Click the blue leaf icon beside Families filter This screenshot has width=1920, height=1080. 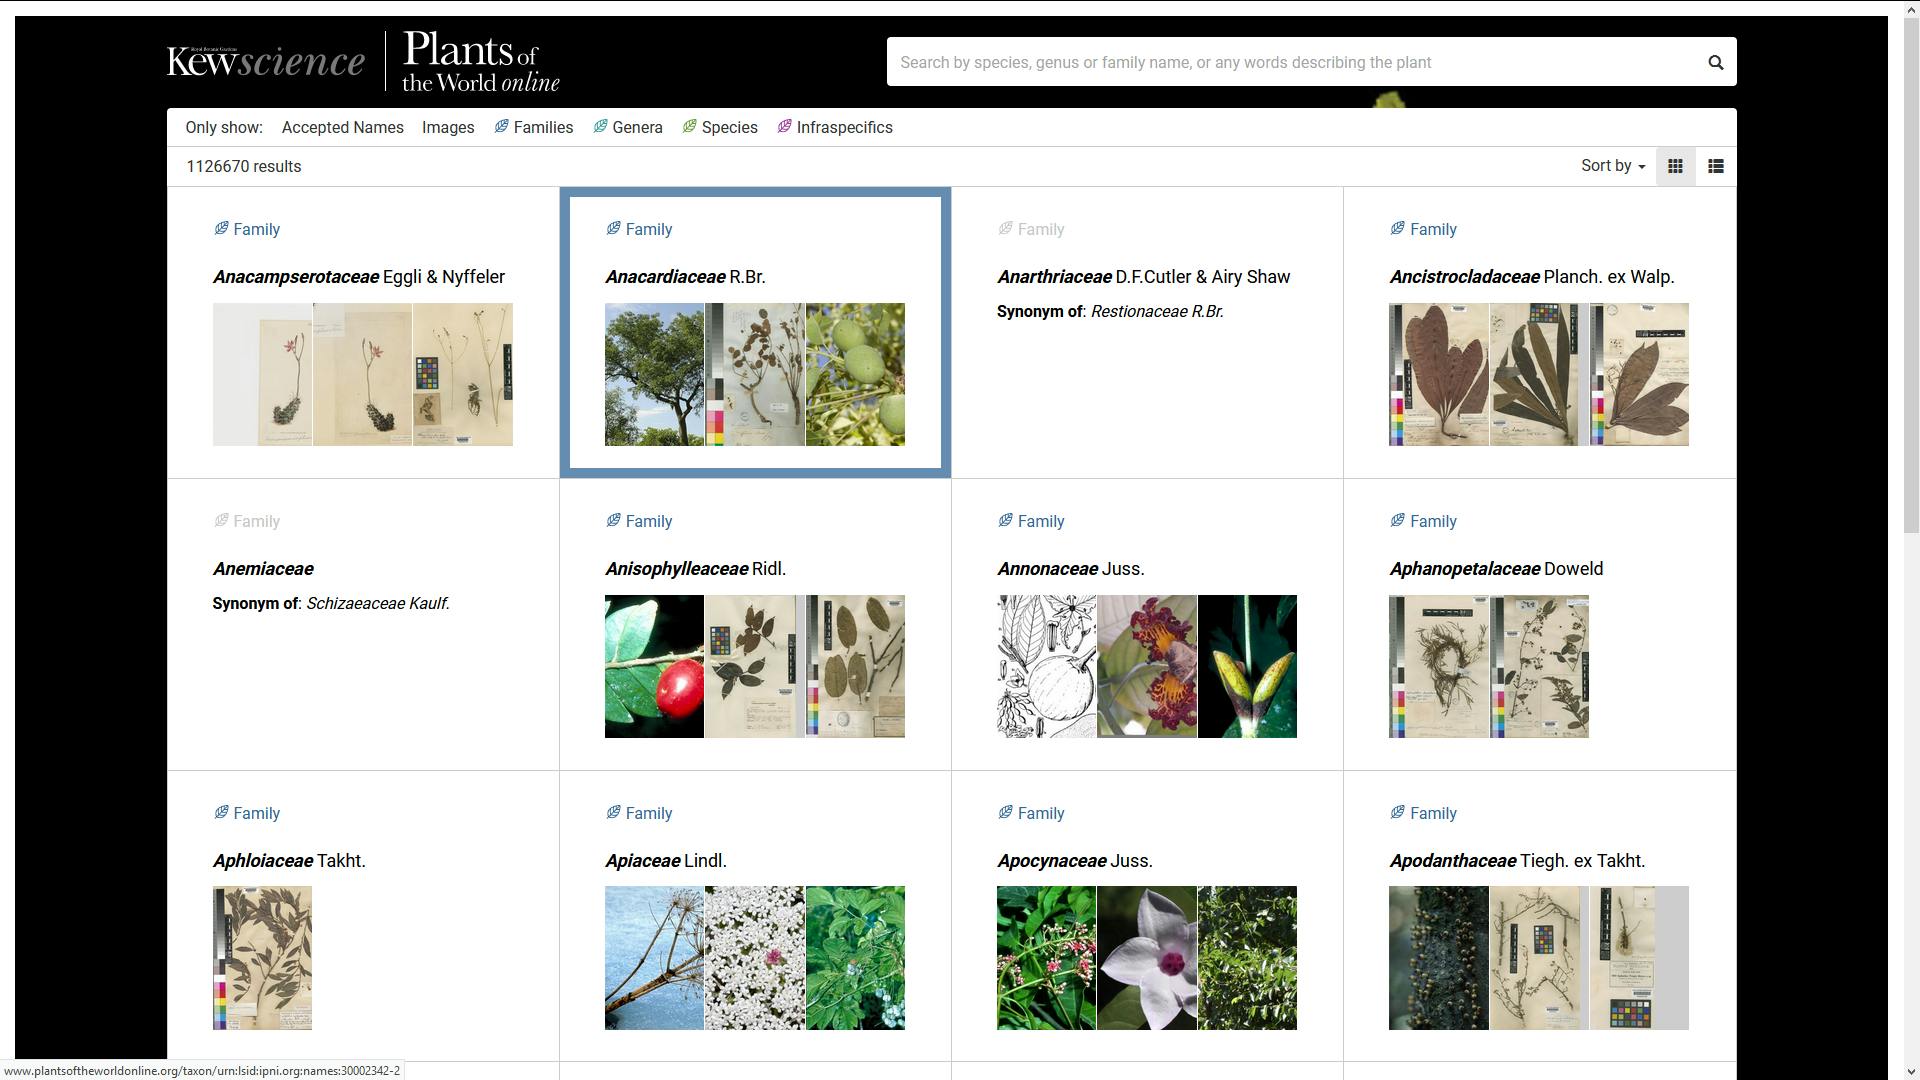pos(501,127)
